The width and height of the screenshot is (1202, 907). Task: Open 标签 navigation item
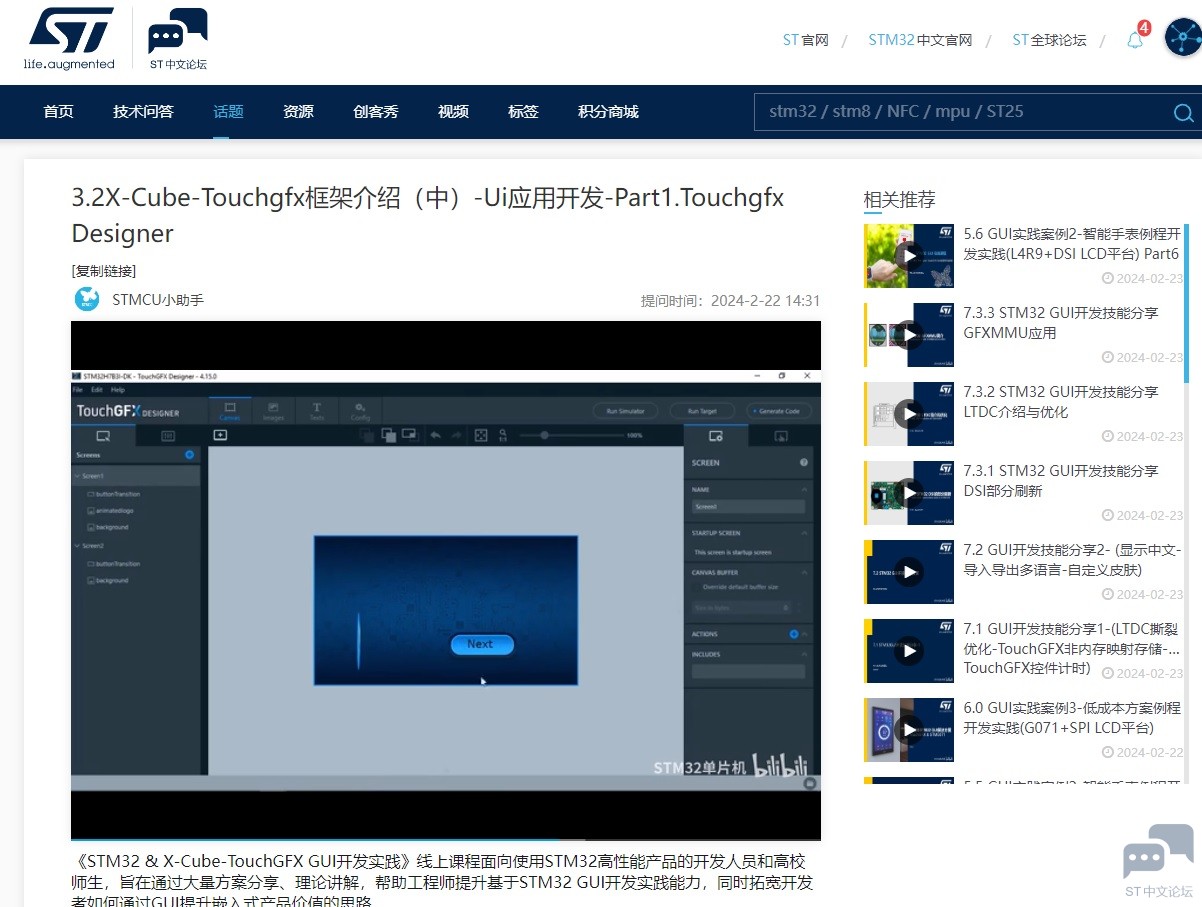click(x=523, y=111)
